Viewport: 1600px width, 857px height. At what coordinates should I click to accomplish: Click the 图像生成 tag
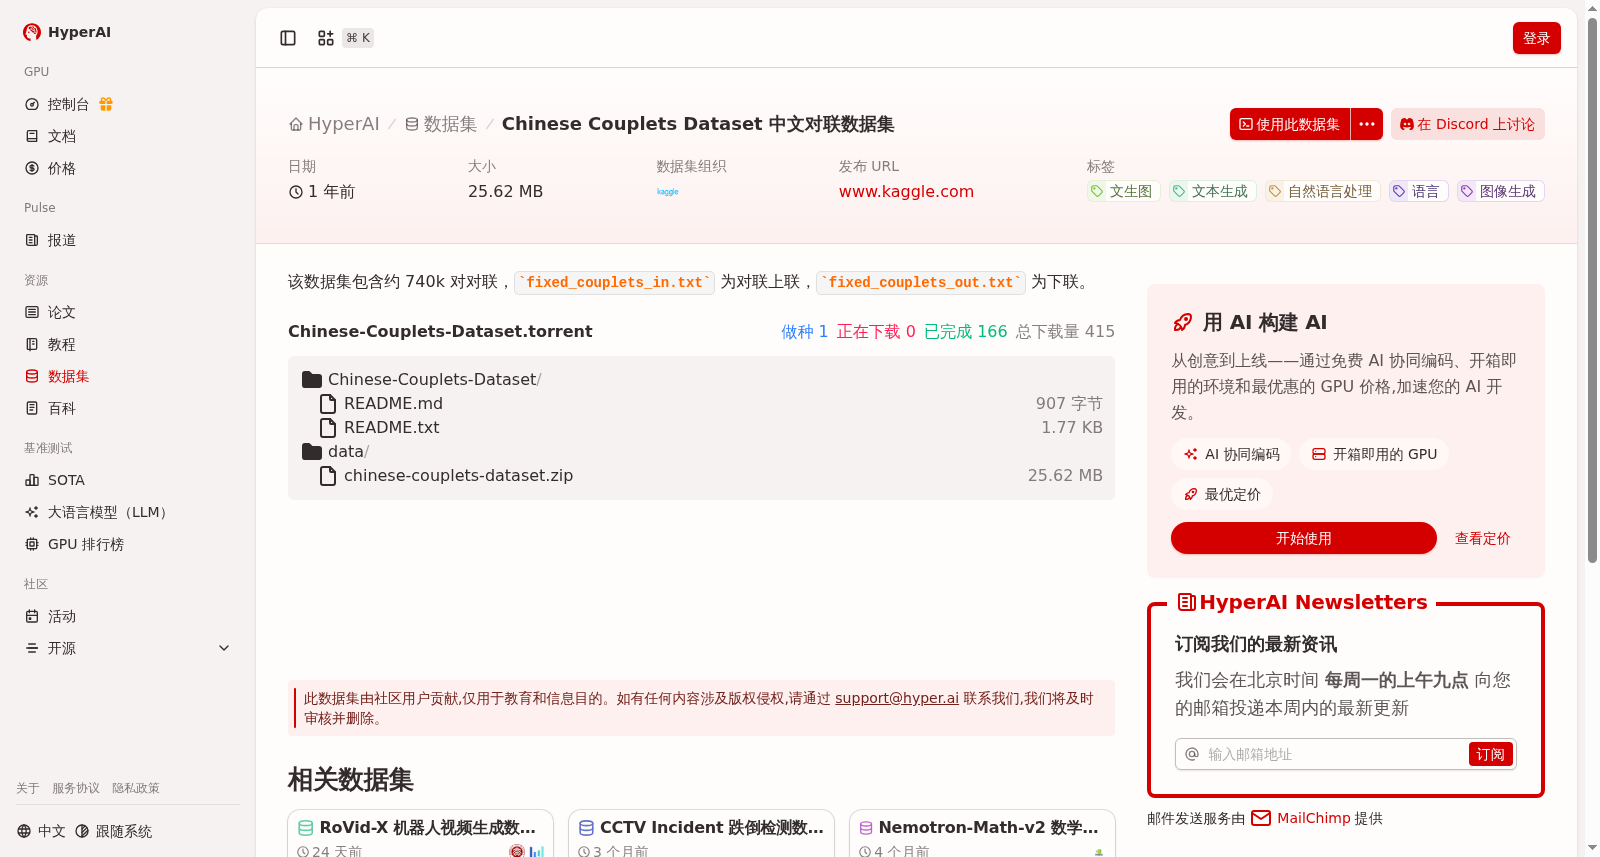(x=1501, y=191)
